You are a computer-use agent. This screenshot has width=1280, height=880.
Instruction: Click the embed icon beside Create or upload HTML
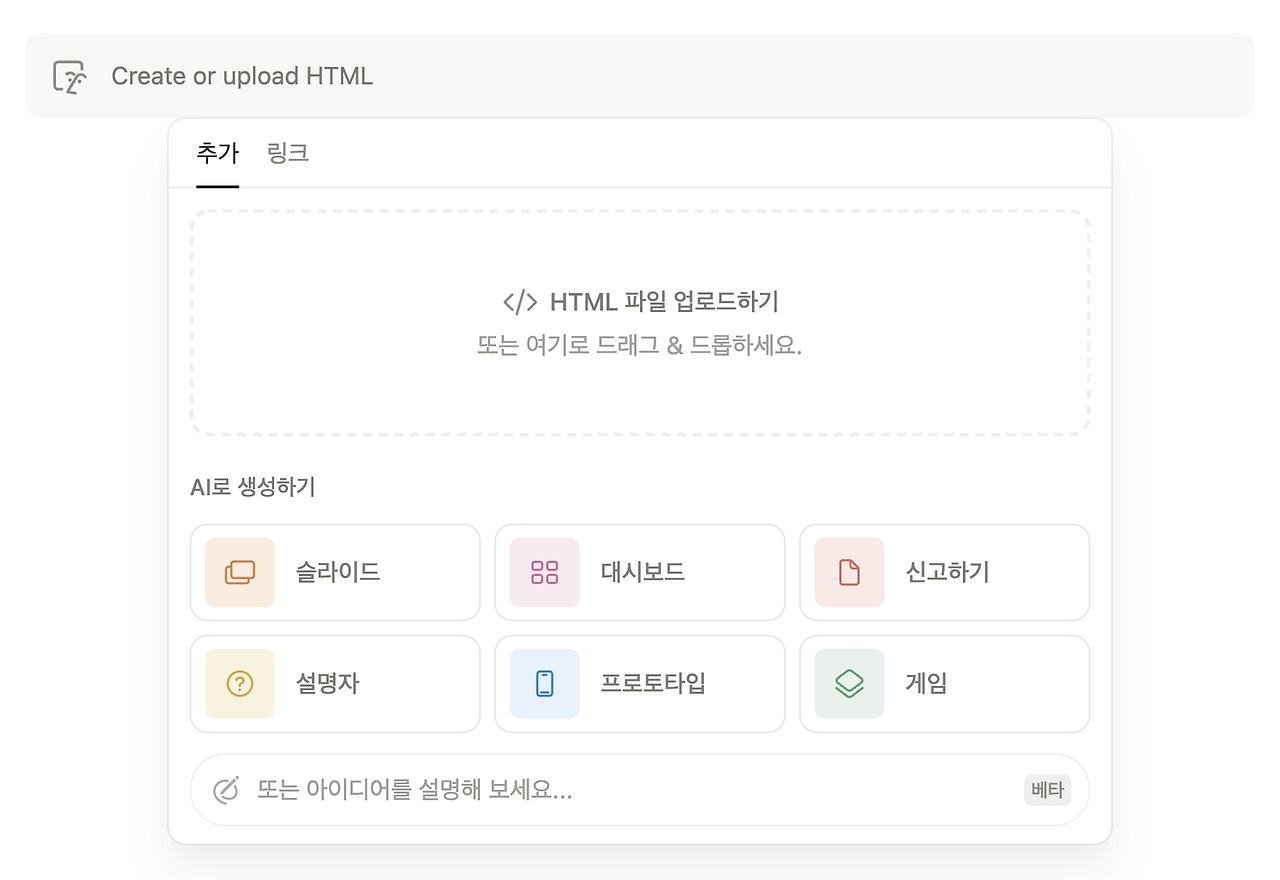[69, 76]
